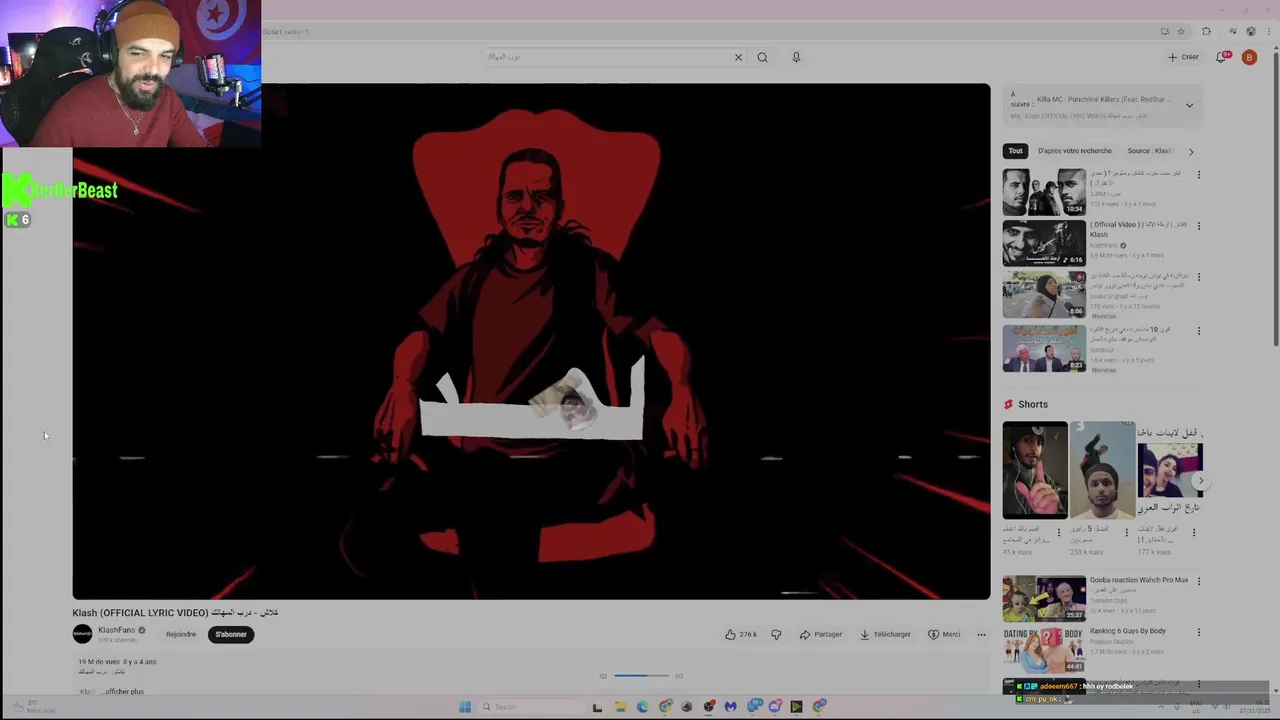This screenshot has width=1280, height=720.
Task: Expand description with 'afficher plus'
Action: pyautogui.click(x=124, y=691)
